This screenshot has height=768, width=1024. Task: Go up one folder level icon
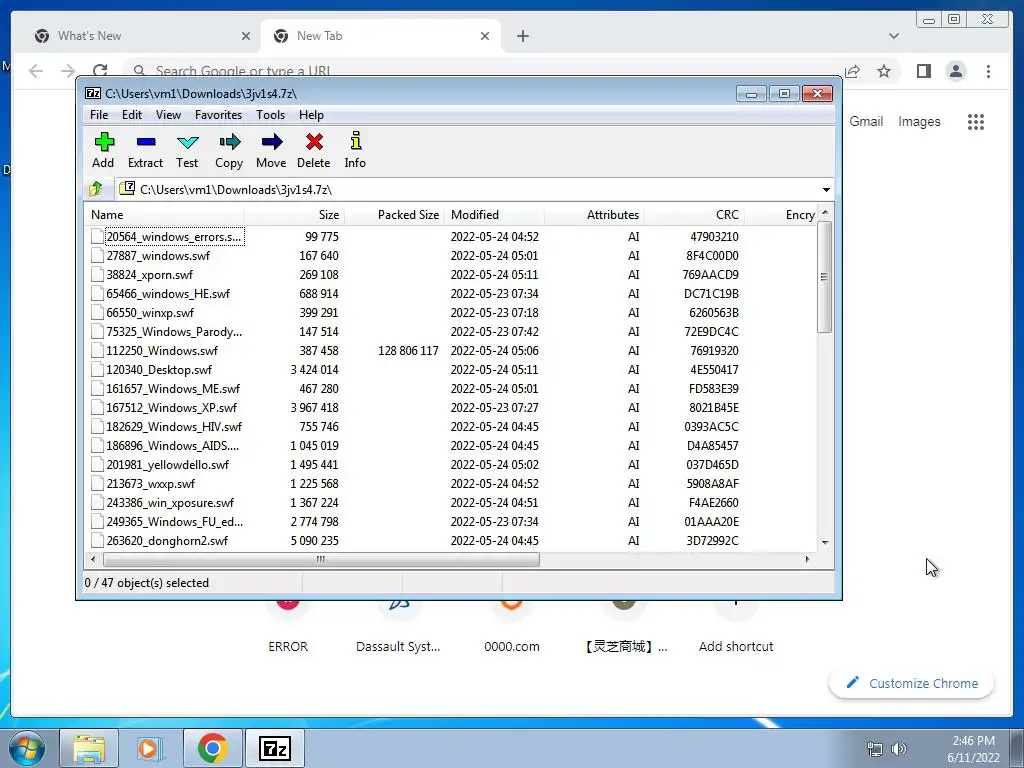click(x=96, y=189)
